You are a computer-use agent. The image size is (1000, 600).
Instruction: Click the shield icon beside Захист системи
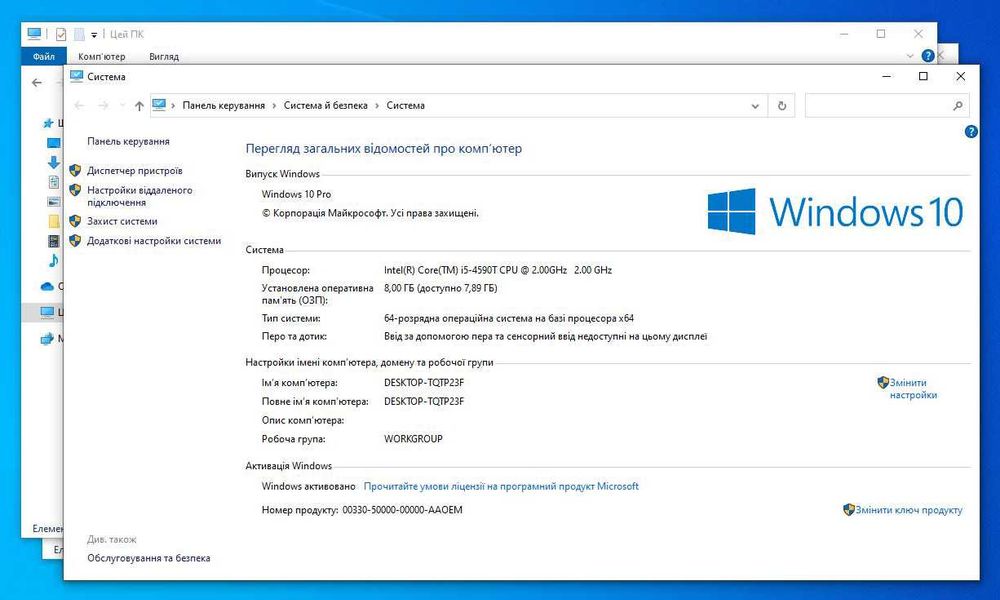coord(75,221)
